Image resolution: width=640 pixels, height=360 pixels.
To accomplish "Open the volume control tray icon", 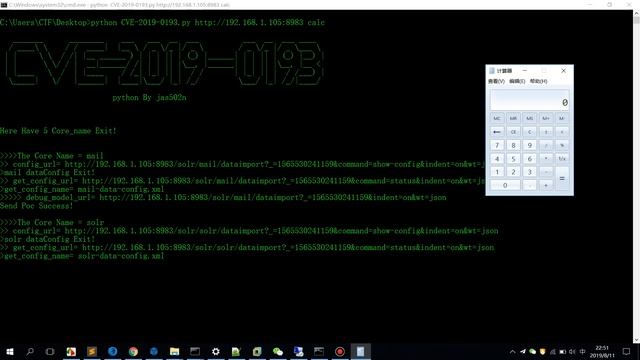I will [572, 351].
